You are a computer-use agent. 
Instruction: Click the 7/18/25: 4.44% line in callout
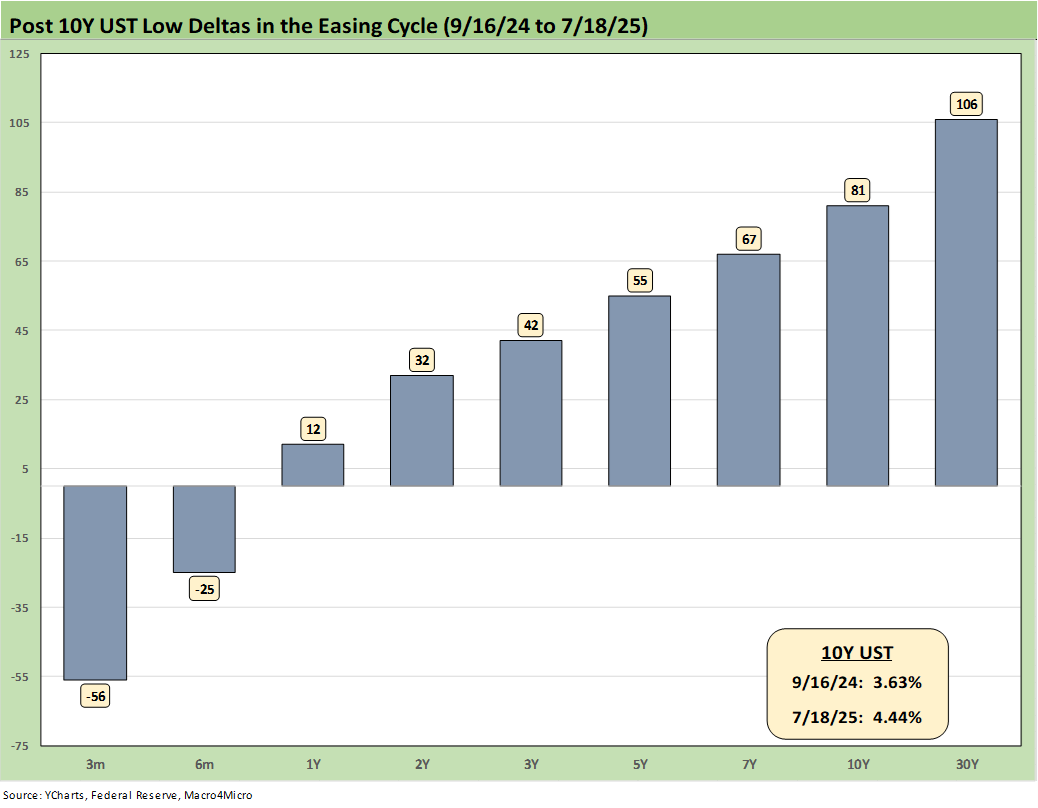pyautogui.click(x=857, y=717)
